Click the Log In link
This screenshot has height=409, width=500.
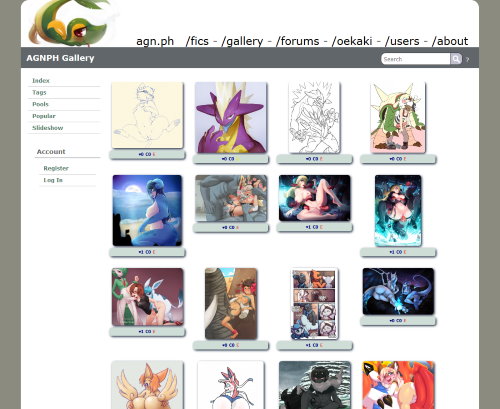pyautogui.click(x=53, y=180)
